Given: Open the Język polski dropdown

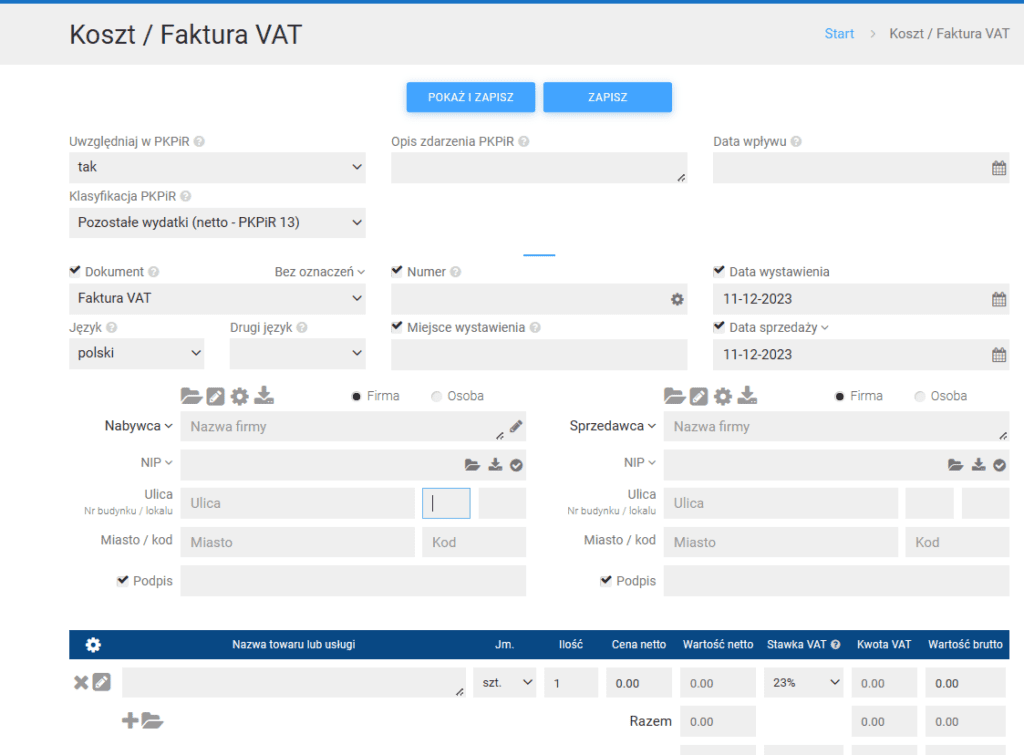Looking at the screenshot, I should tap(136, 353).
